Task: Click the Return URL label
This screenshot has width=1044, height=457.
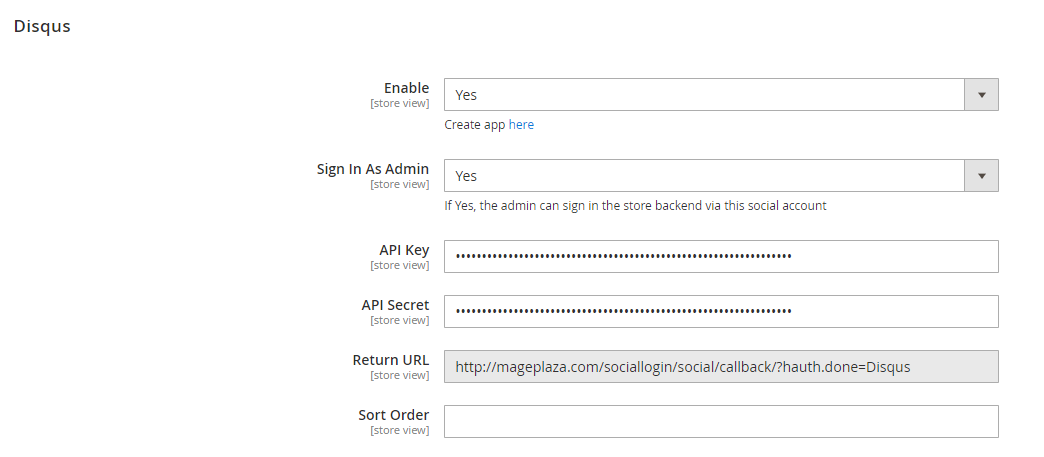Action: [391, 360]
